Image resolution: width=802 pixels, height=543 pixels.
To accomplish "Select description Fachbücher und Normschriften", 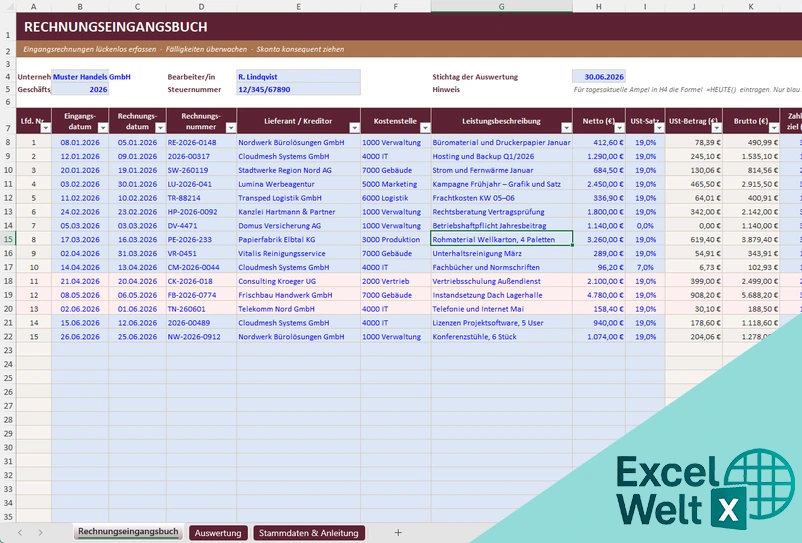I will tap(501, 267).
